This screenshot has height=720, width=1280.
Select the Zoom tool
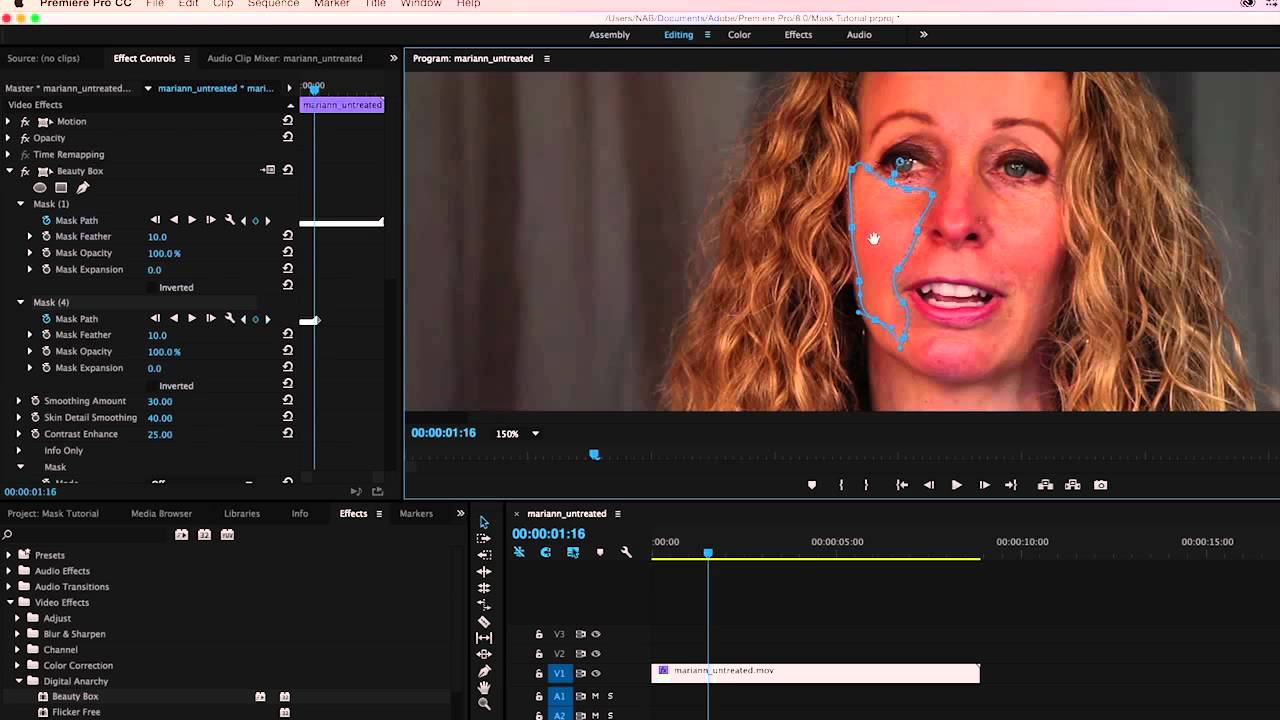pos(484,704)
